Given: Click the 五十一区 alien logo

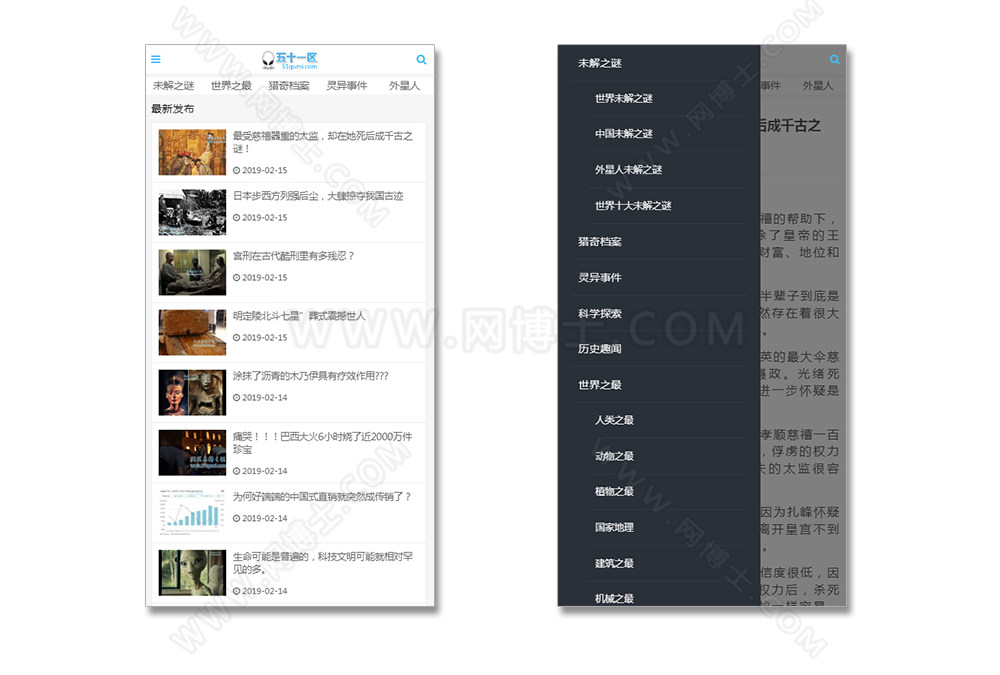Looking at the screenshot, I should tap(290, 60).
